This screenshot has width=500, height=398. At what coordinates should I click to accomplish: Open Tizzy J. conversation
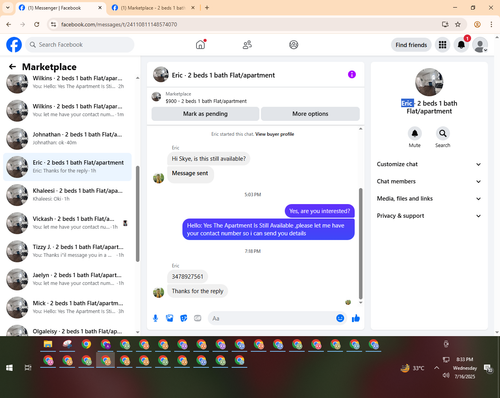68,251
